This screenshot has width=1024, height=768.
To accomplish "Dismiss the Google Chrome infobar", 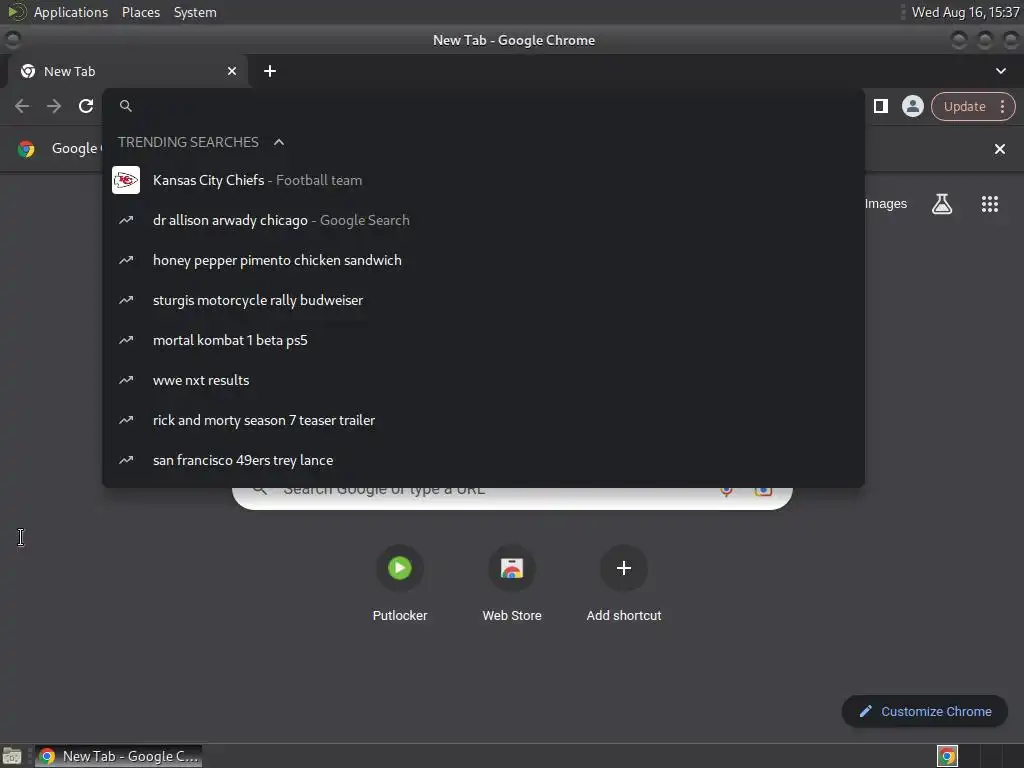I will point(999,149).
